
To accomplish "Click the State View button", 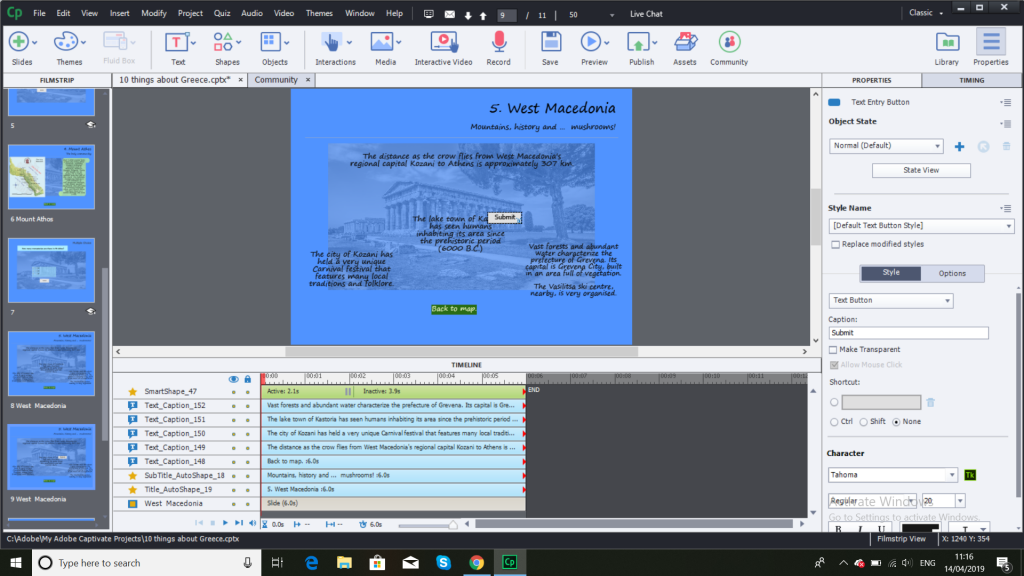I will pyautogui.click(x=921, y=171).
